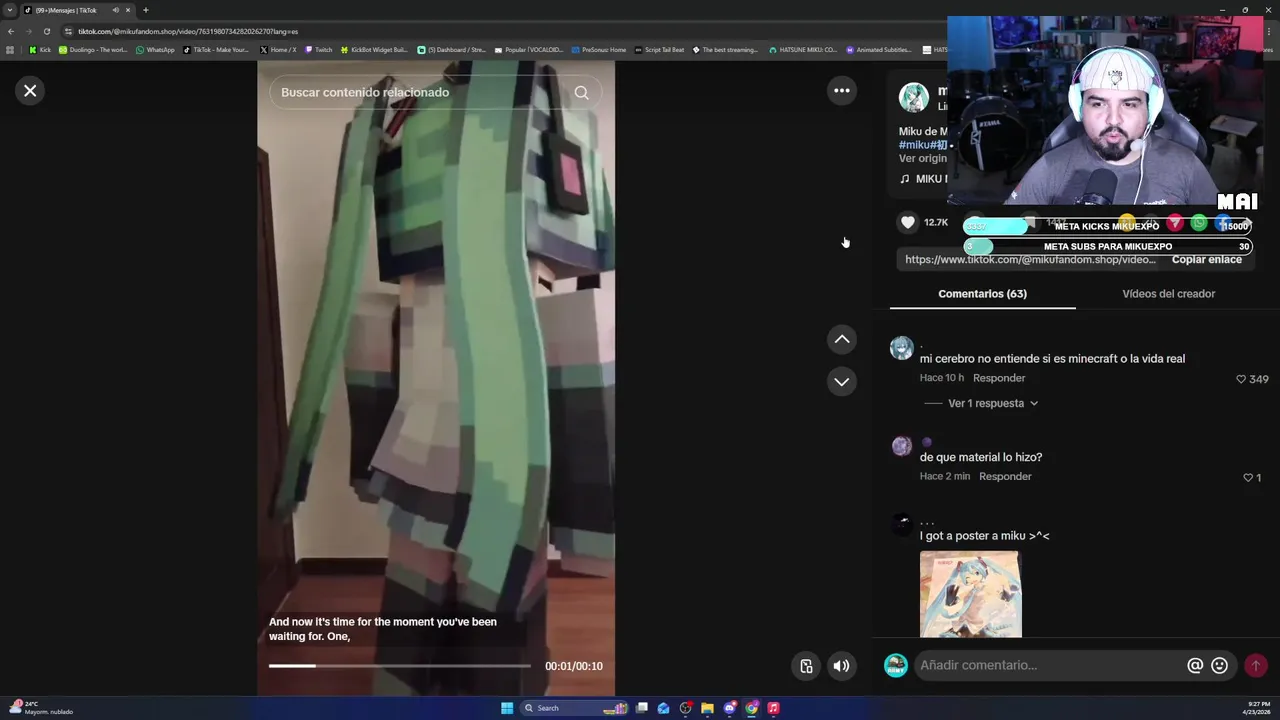Viewport: 1280px width, 720px height.
Task: Switch to Vídeos del creador tab
Action: tap(1168, 294)
